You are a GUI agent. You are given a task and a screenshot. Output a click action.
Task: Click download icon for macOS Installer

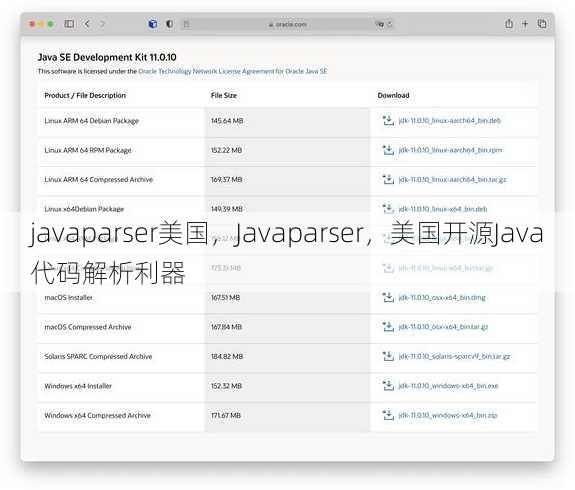(x=388, y=297)
